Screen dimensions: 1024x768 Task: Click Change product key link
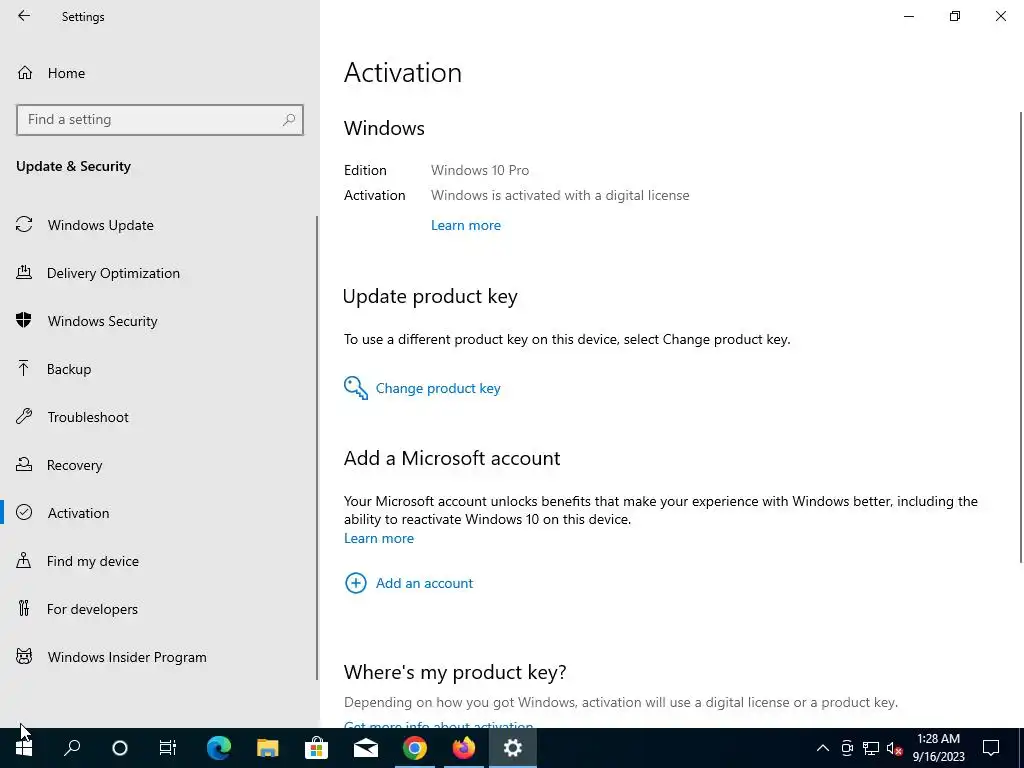438,389
